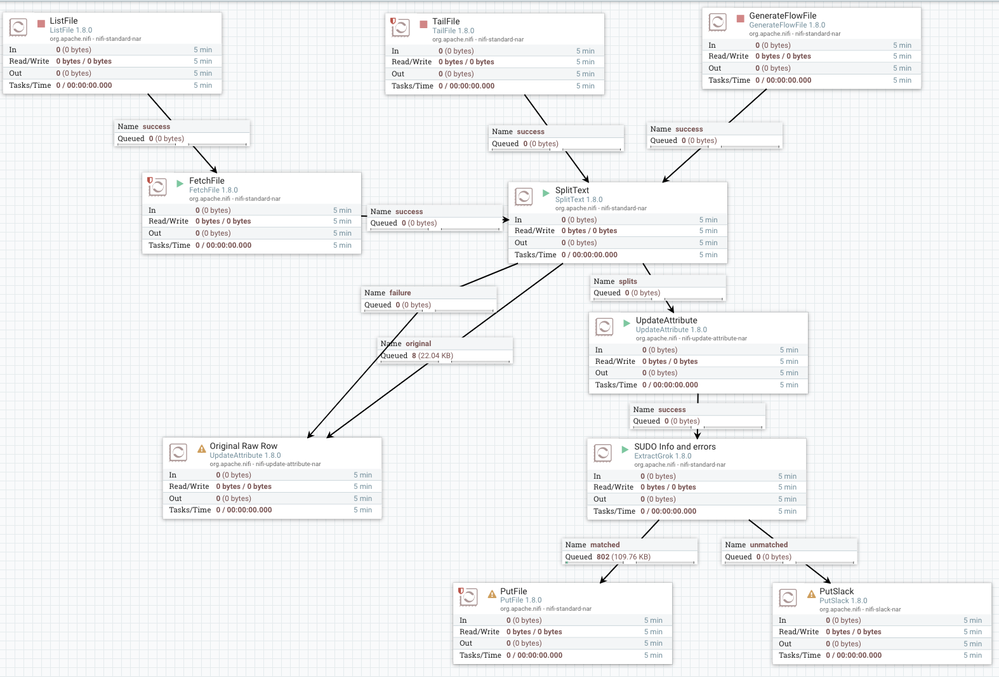Click the green running indicator on FetchFile
999x677 pixels.
click(x=180, y=183)
